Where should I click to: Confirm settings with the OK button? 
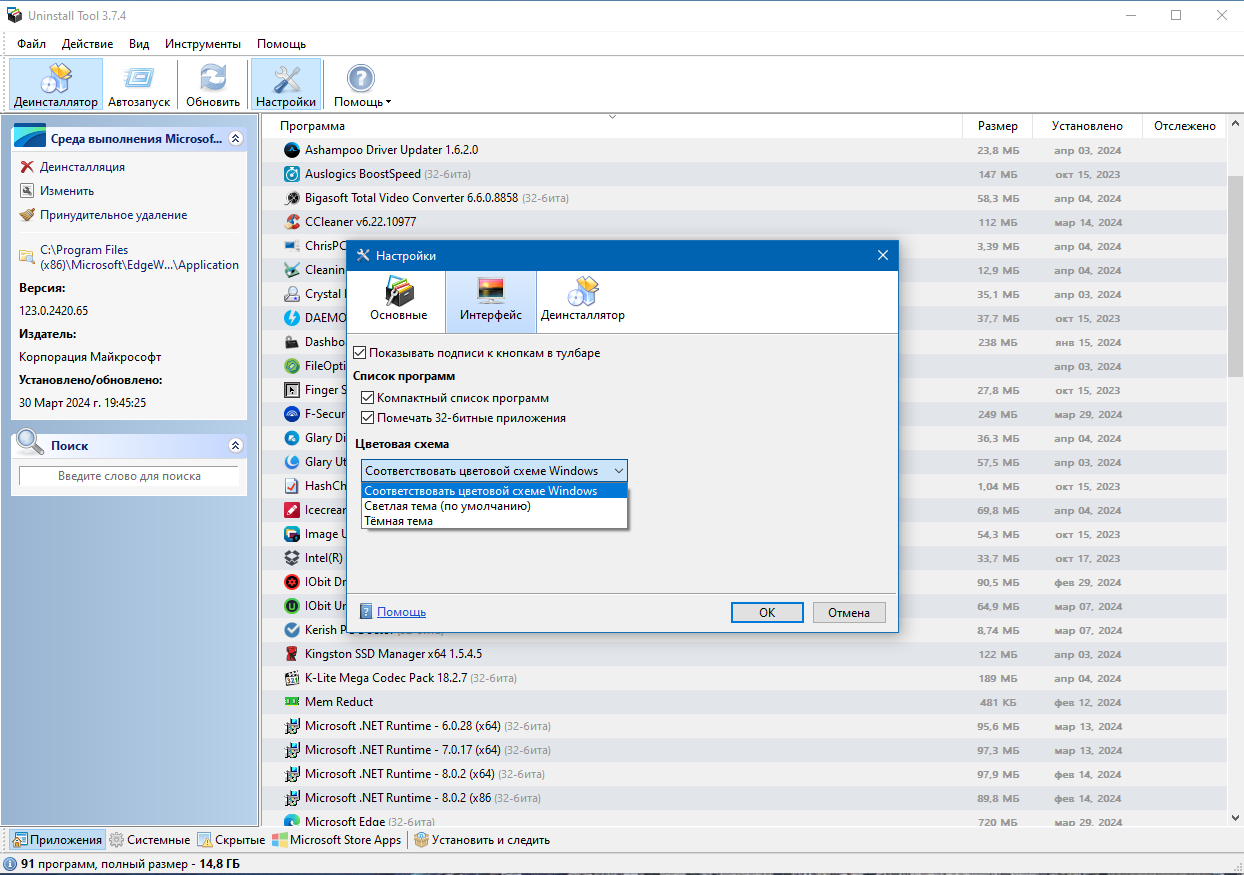coord(767,613)
